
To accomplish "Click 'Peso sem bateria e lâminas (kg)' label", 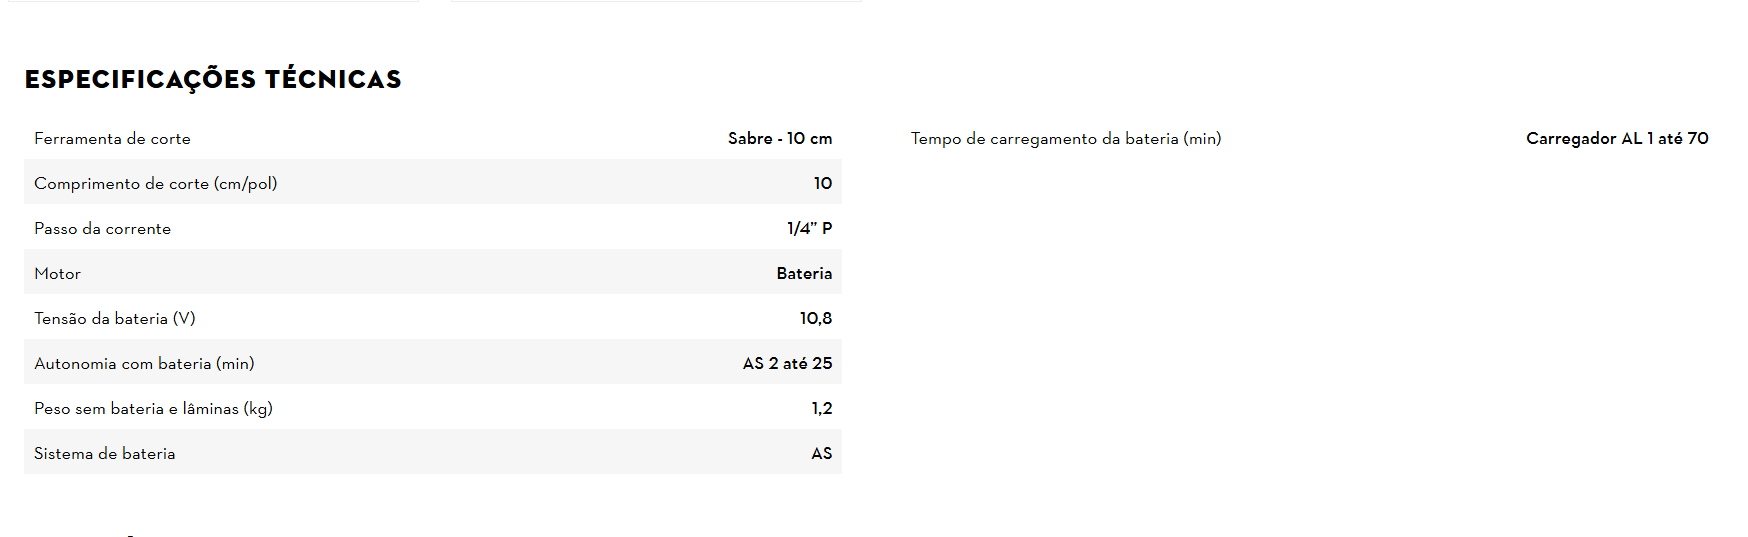I will (153, 409).
